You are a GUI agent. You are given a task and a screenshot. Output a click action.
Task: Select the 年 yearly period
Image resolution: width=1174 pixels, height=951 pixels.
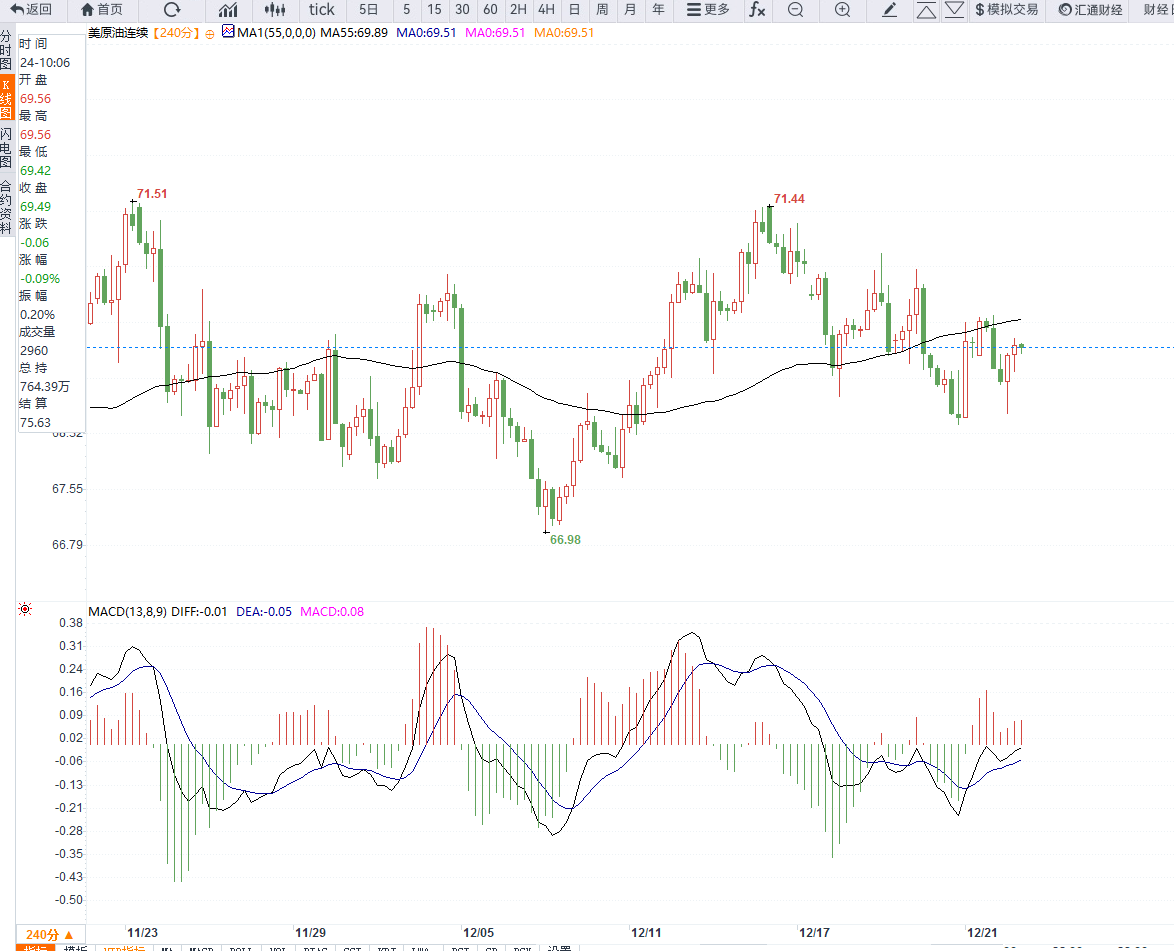click(x=658, y=10)
